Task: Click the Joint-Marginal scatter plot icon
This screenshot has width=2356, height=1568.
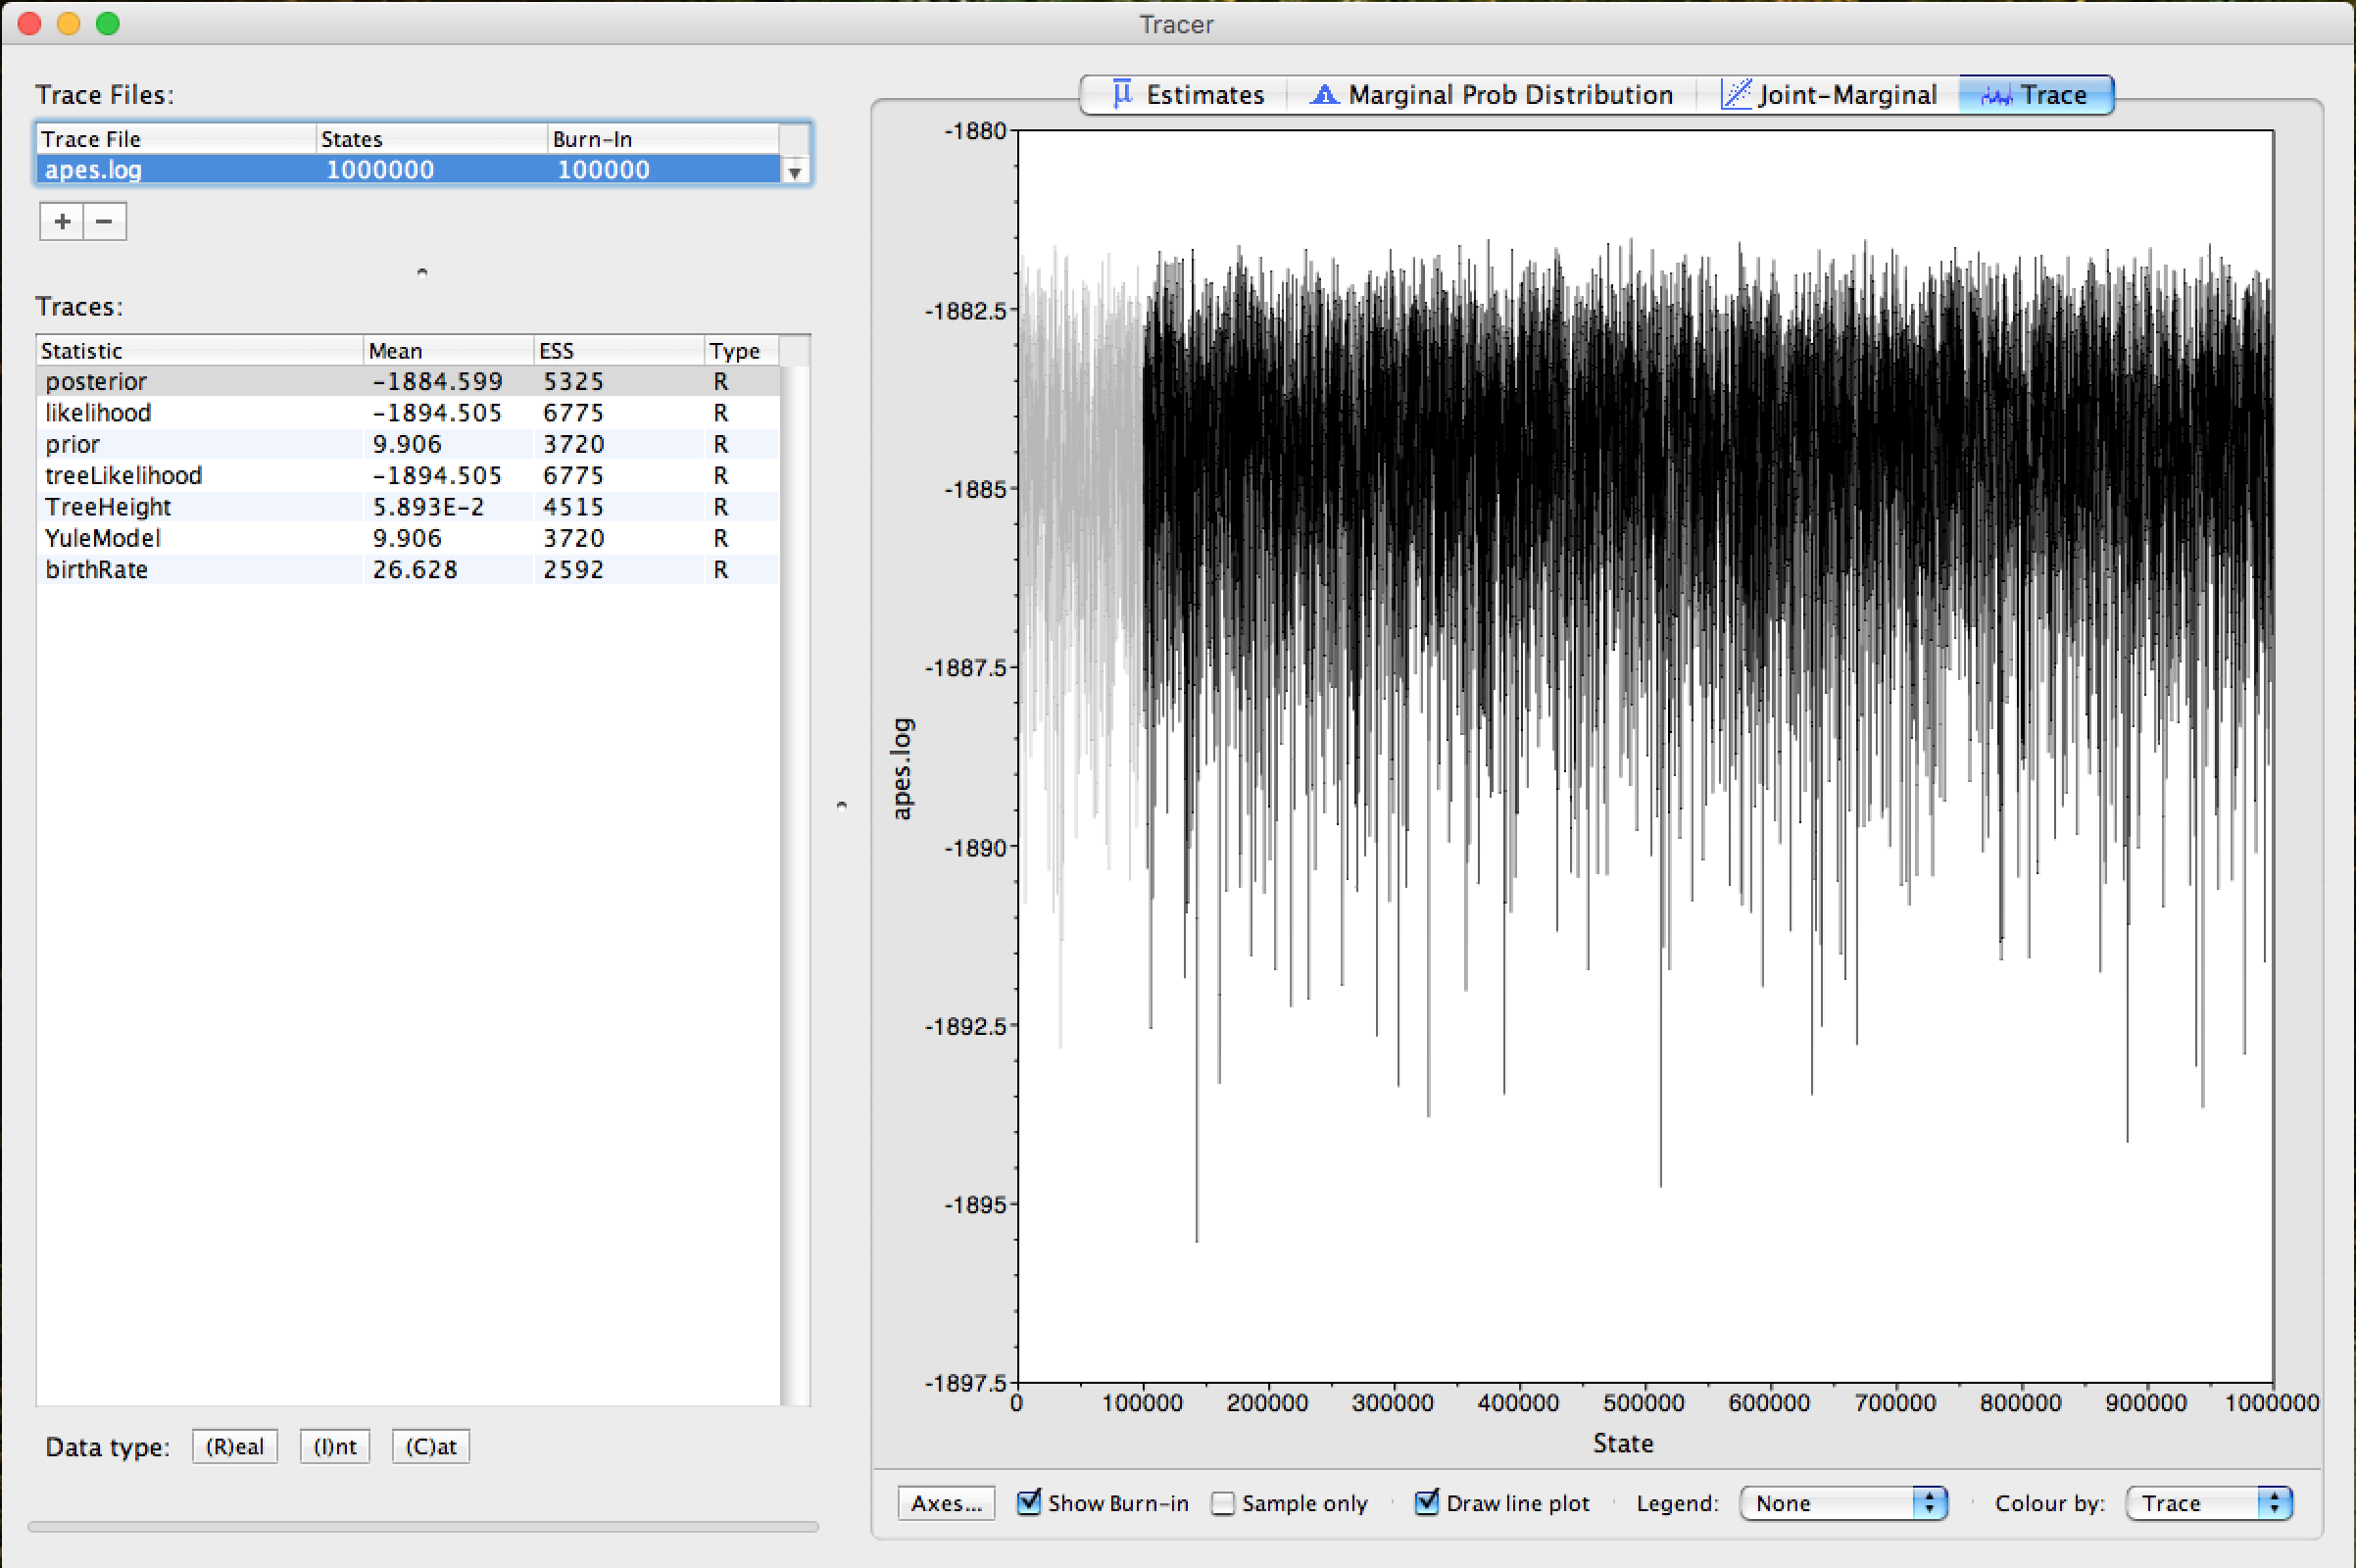Action: [1735, 94]
